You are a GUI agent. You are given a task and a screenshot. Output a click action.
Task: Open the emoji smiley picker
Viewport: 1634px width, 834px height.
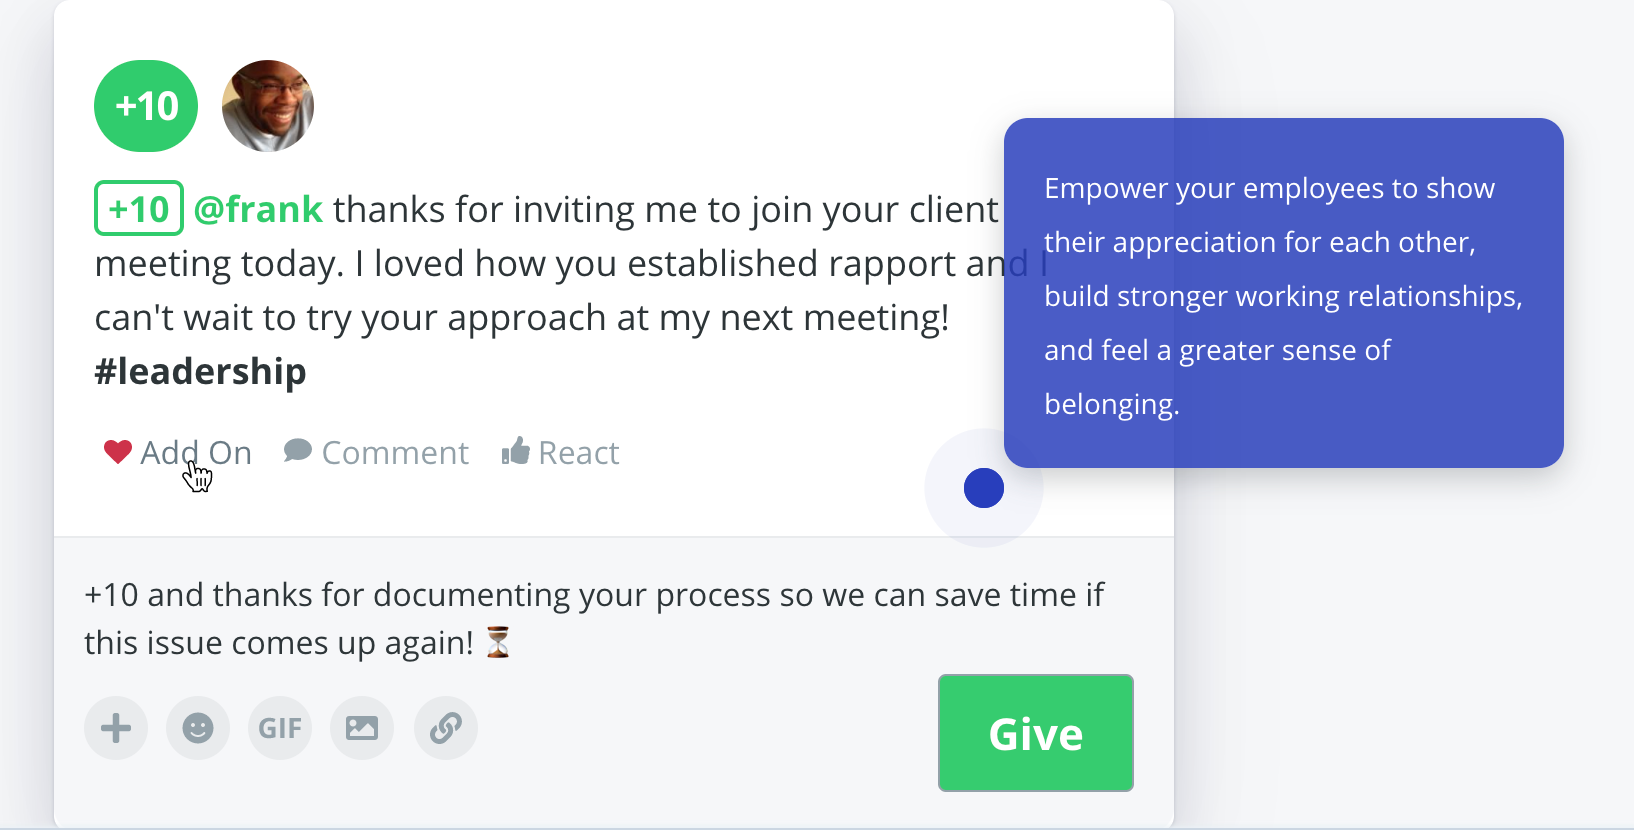[198, 728]
